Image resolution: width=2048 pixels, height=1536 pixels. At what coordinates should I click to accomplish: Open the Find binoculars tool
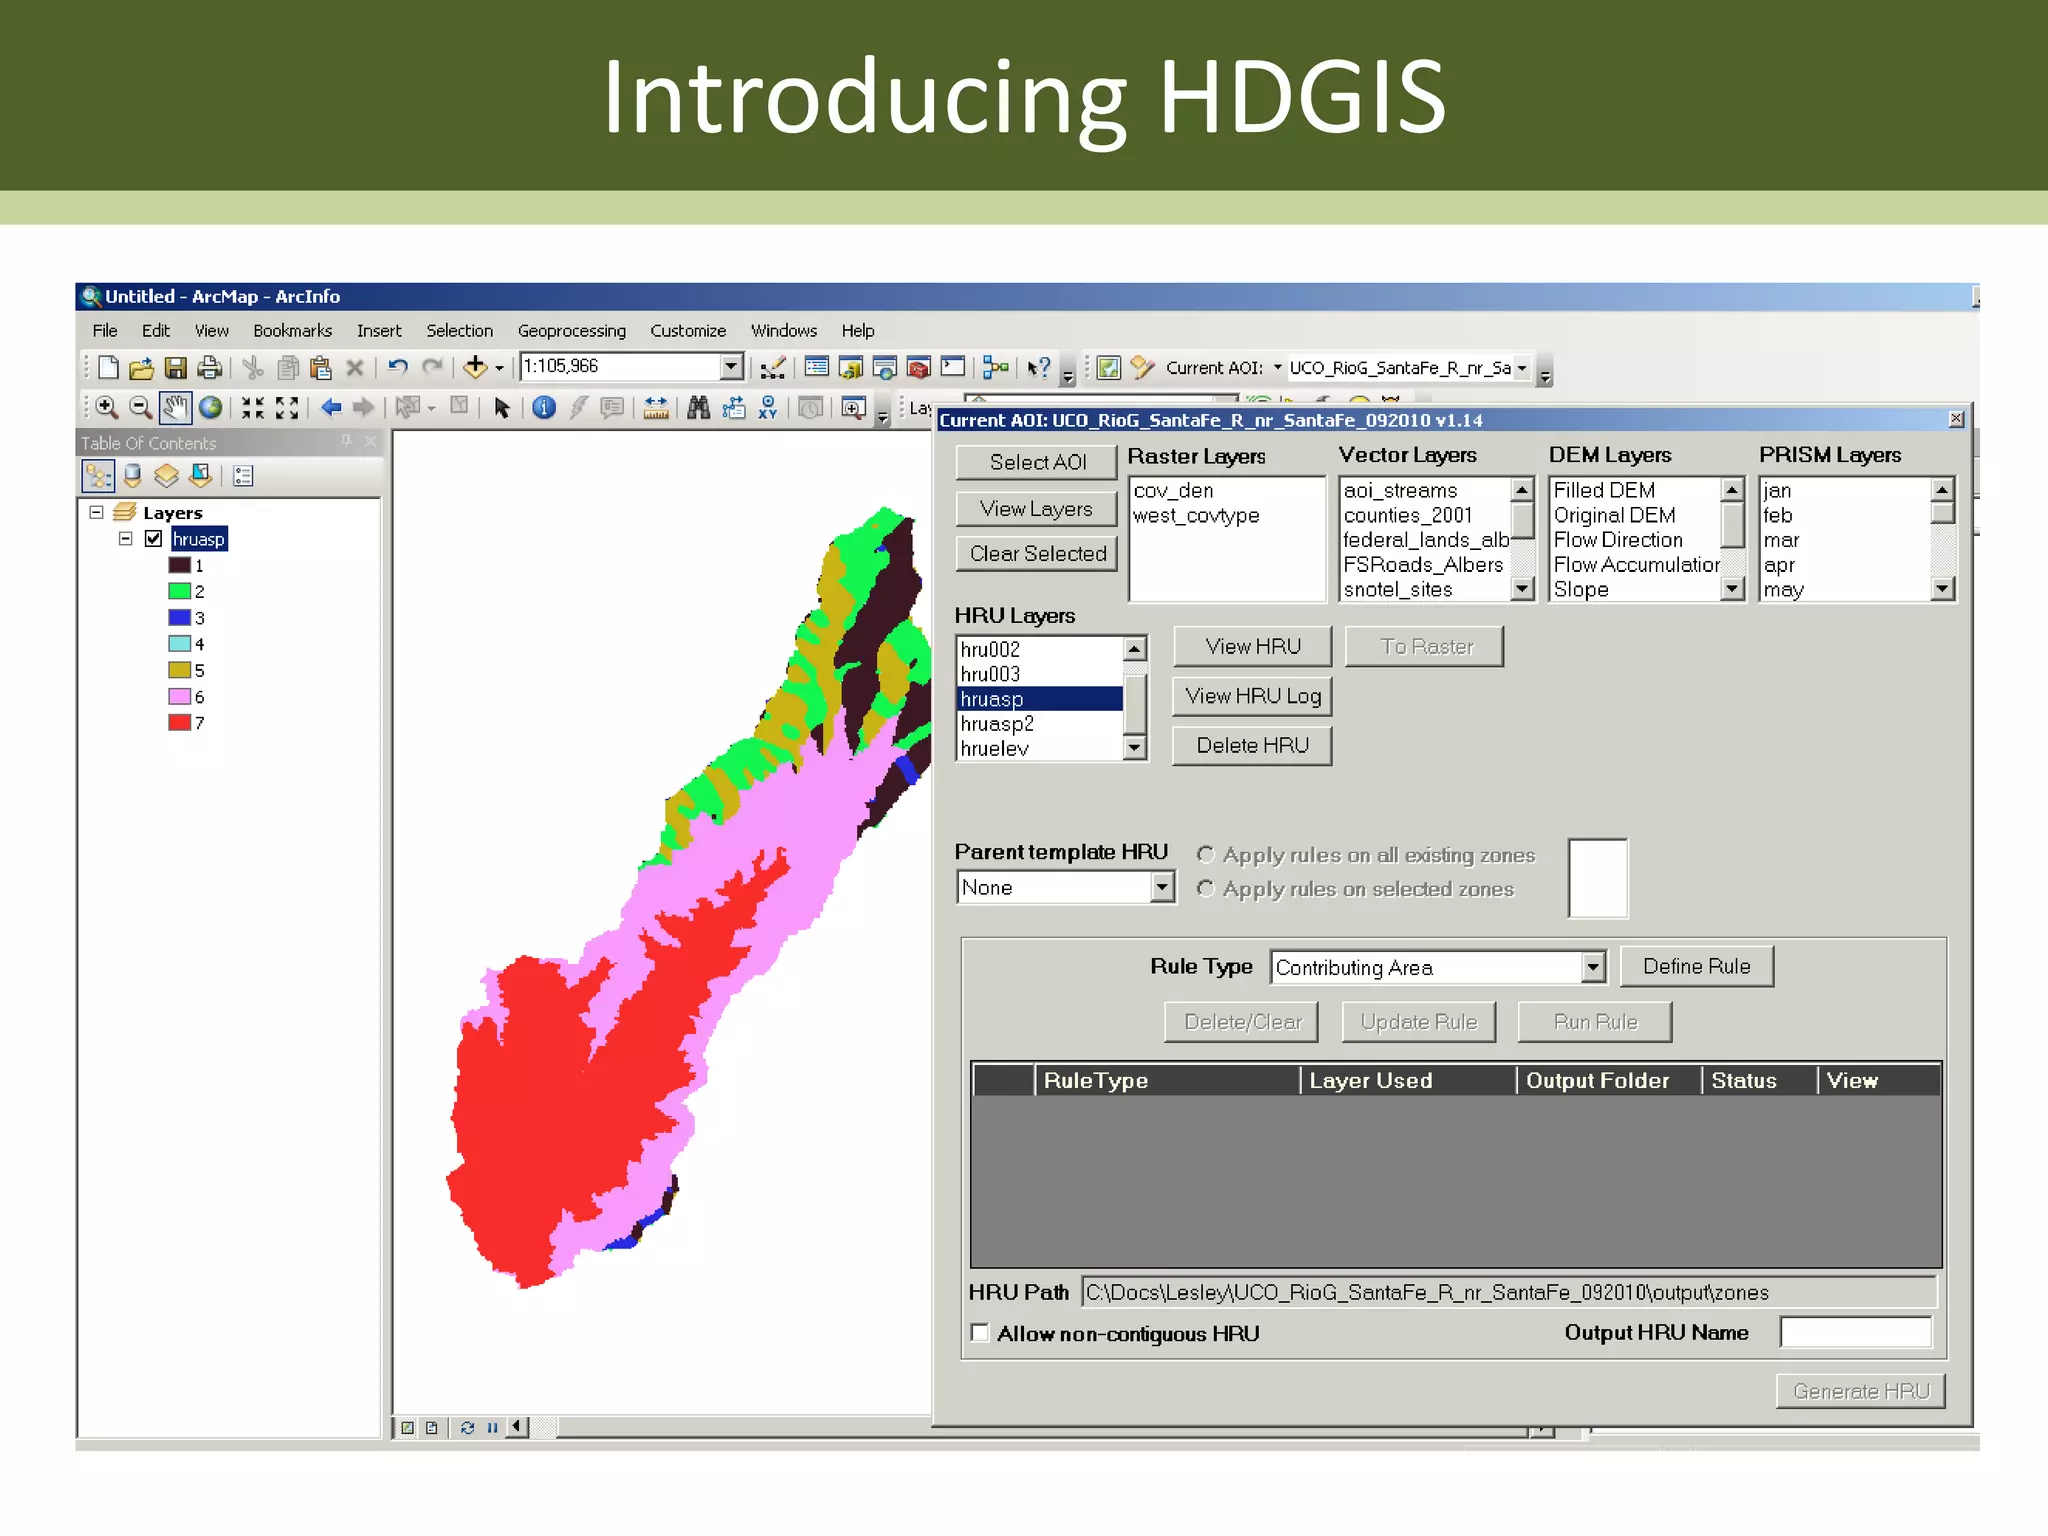[698, 408]
